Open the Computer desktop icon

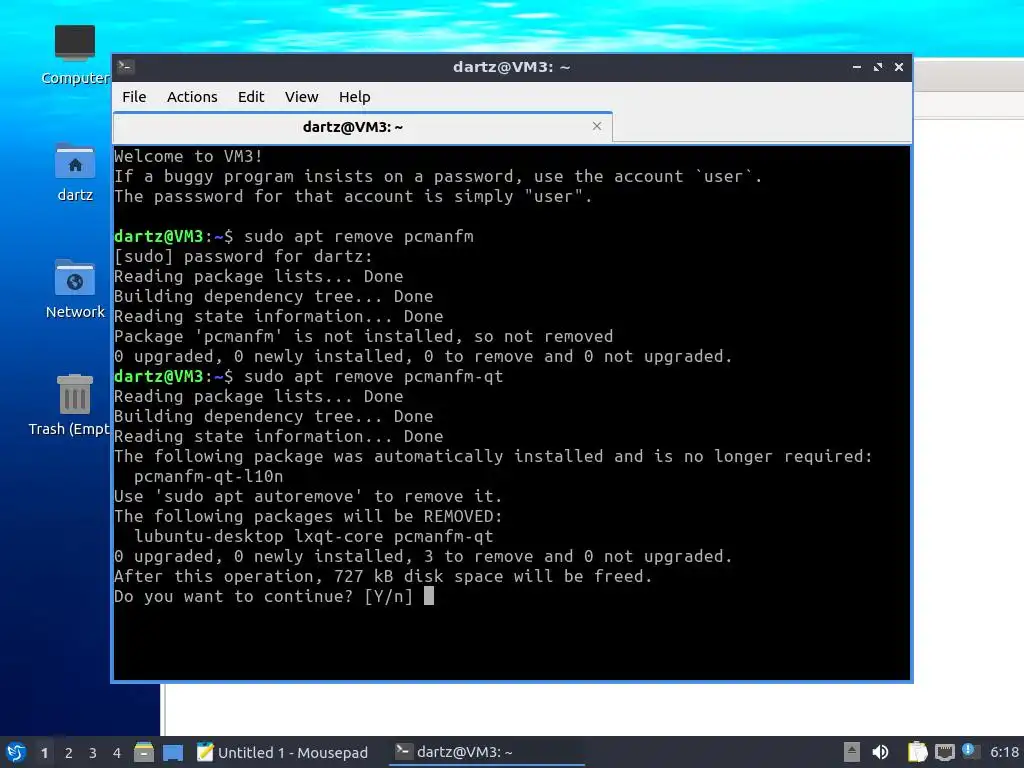[74, 55]
